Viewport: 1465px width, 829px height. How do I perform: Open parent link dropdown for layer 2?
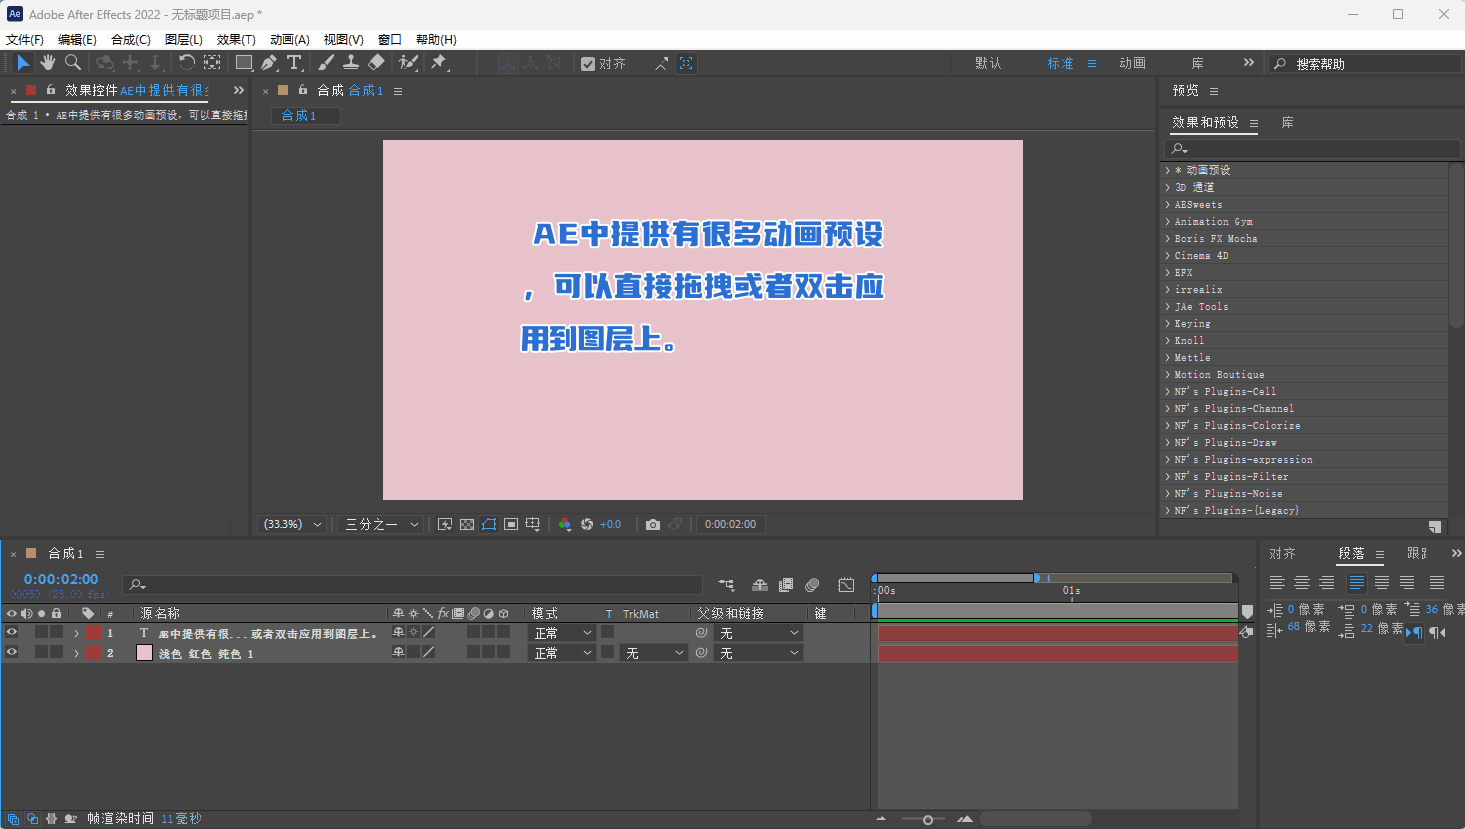[759, 653]
